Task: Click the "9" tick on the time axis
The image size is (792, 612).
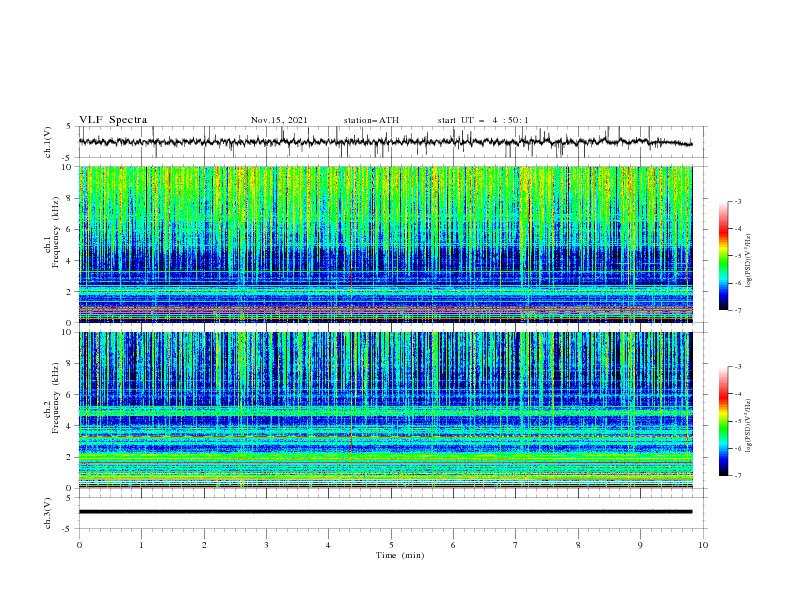Action: (640, 545)
